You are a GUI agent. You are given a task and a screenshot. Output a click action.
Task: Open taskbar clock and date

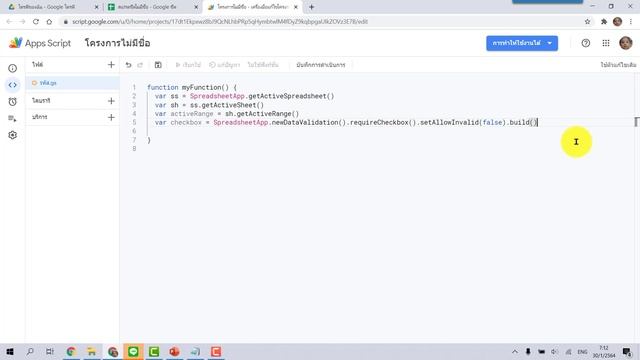(604, 351)
